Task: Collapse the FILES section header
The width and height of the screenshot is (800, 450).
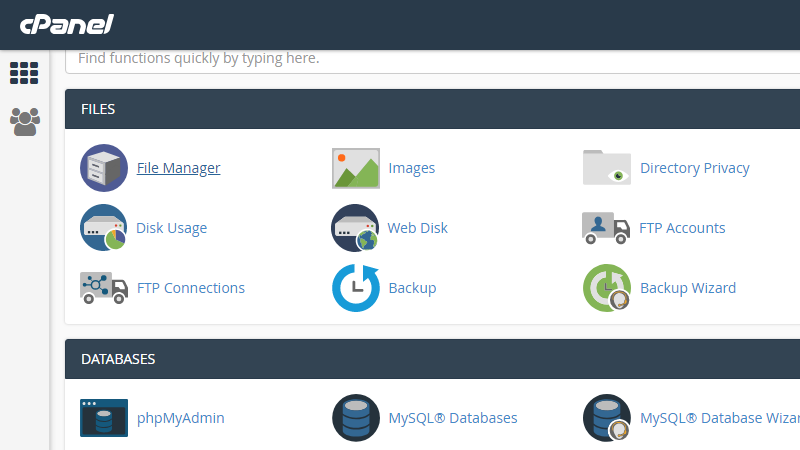Action: pos(433,109)
